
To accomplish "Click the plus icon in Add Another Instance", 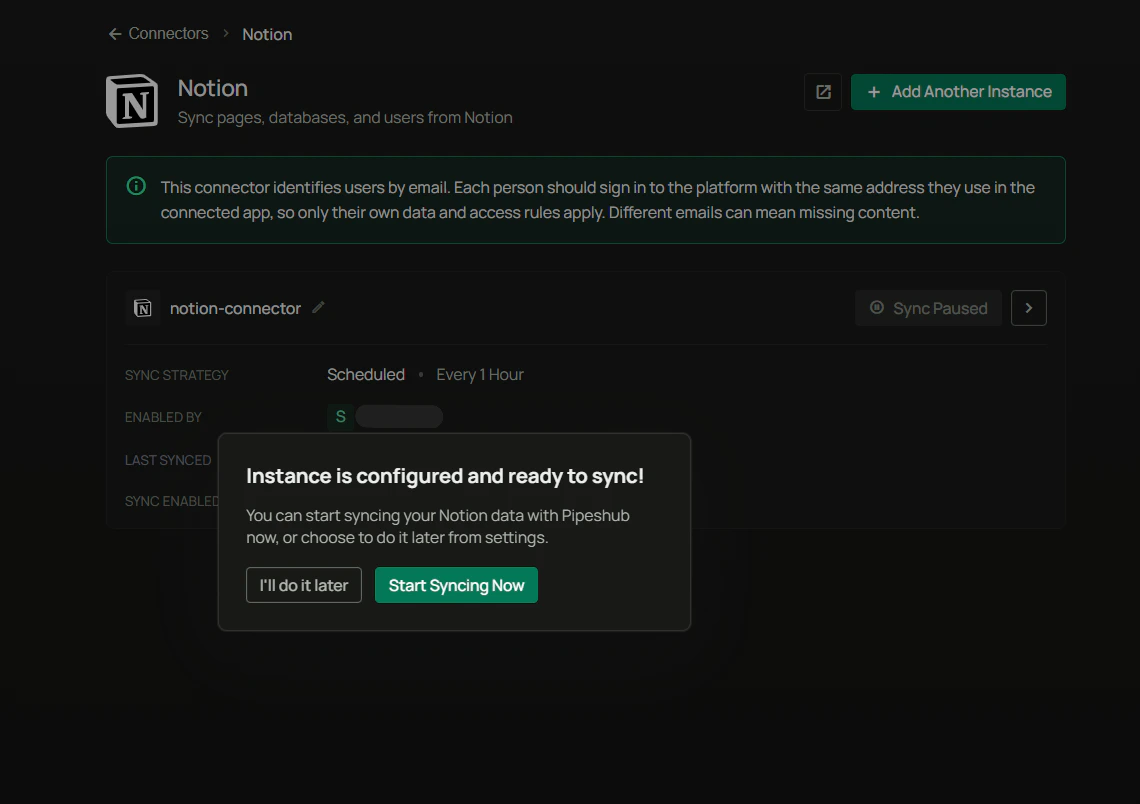I will (x=874, y=92).
